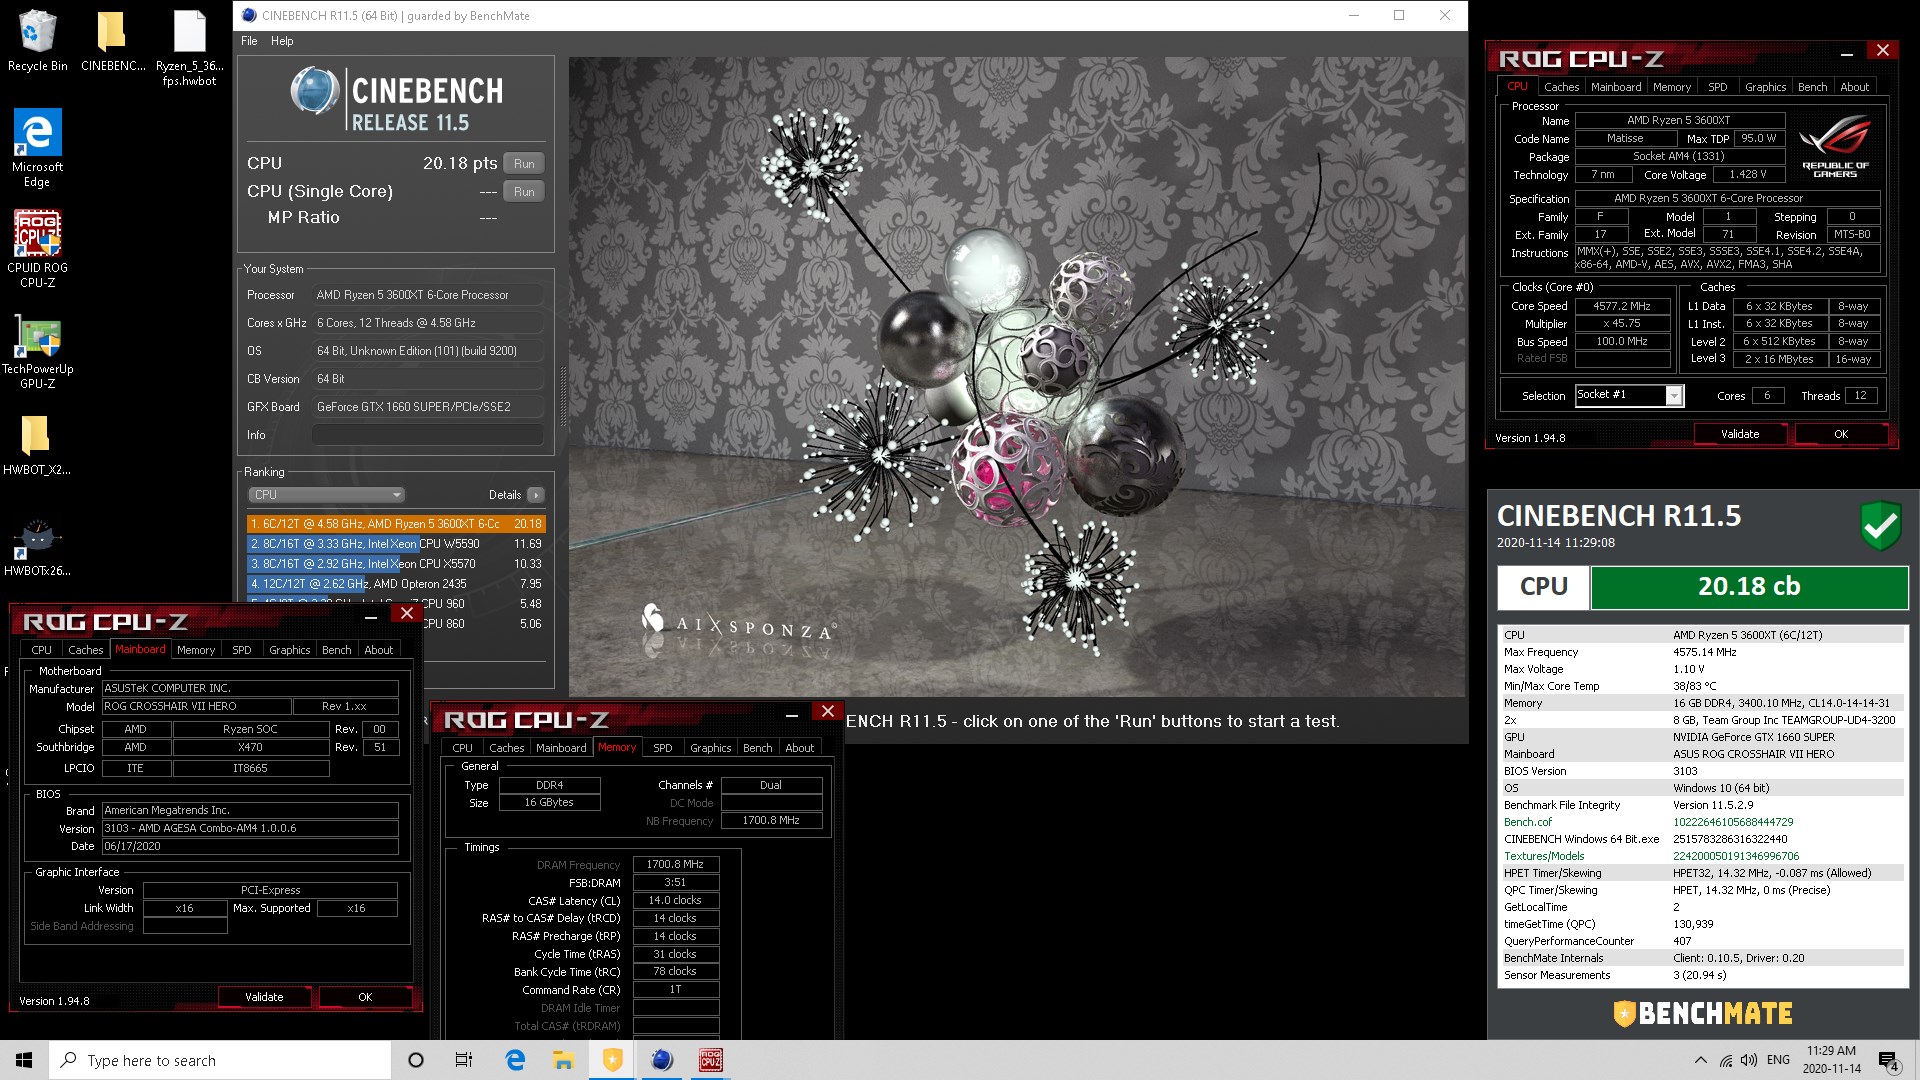Switch to SPD tab in top-right CPU-Z

[1717, 87]
